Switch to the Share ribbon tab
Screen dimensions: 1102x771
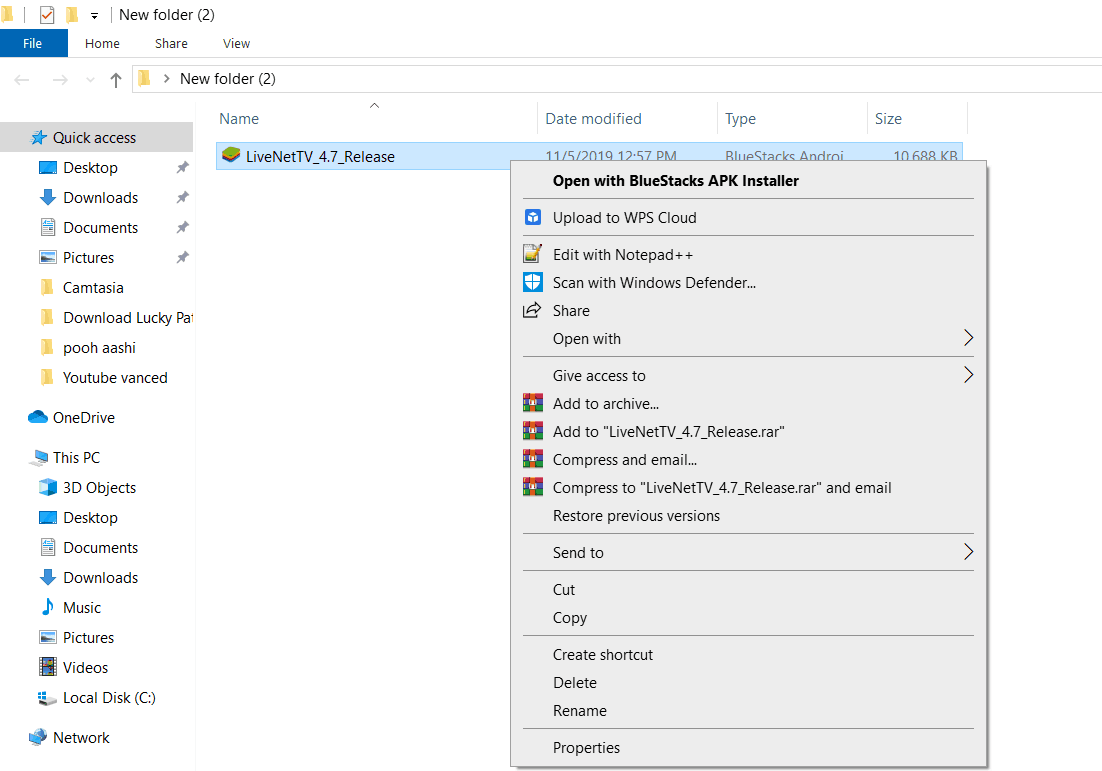pyautogui.click(x=171, y=44)
